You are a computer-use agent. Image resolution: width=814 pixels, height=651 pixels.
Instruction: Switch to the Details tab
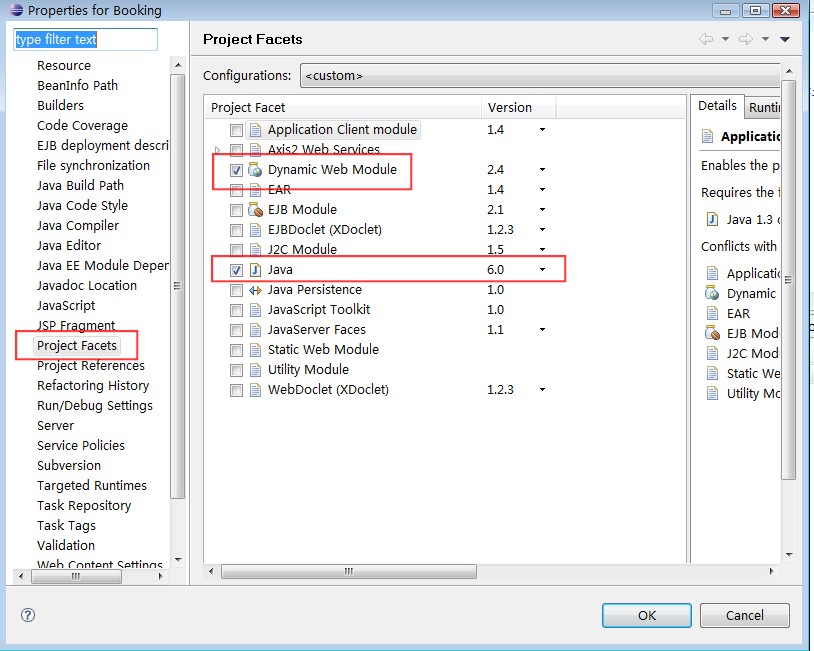click(717, 106)
